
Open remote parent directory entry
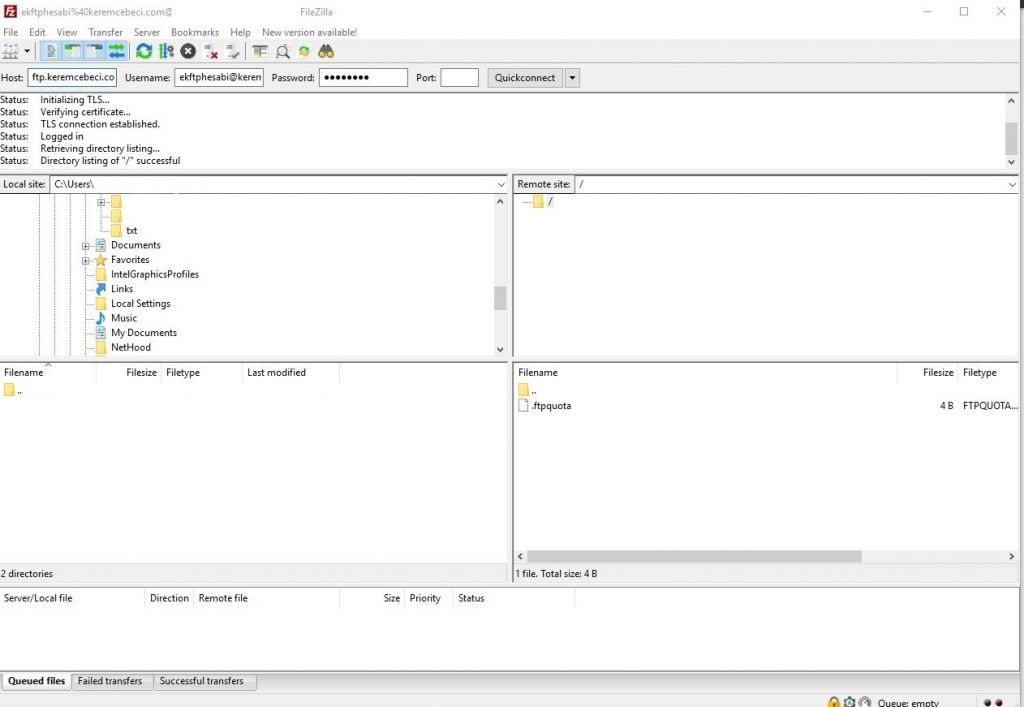coord(528,390)
